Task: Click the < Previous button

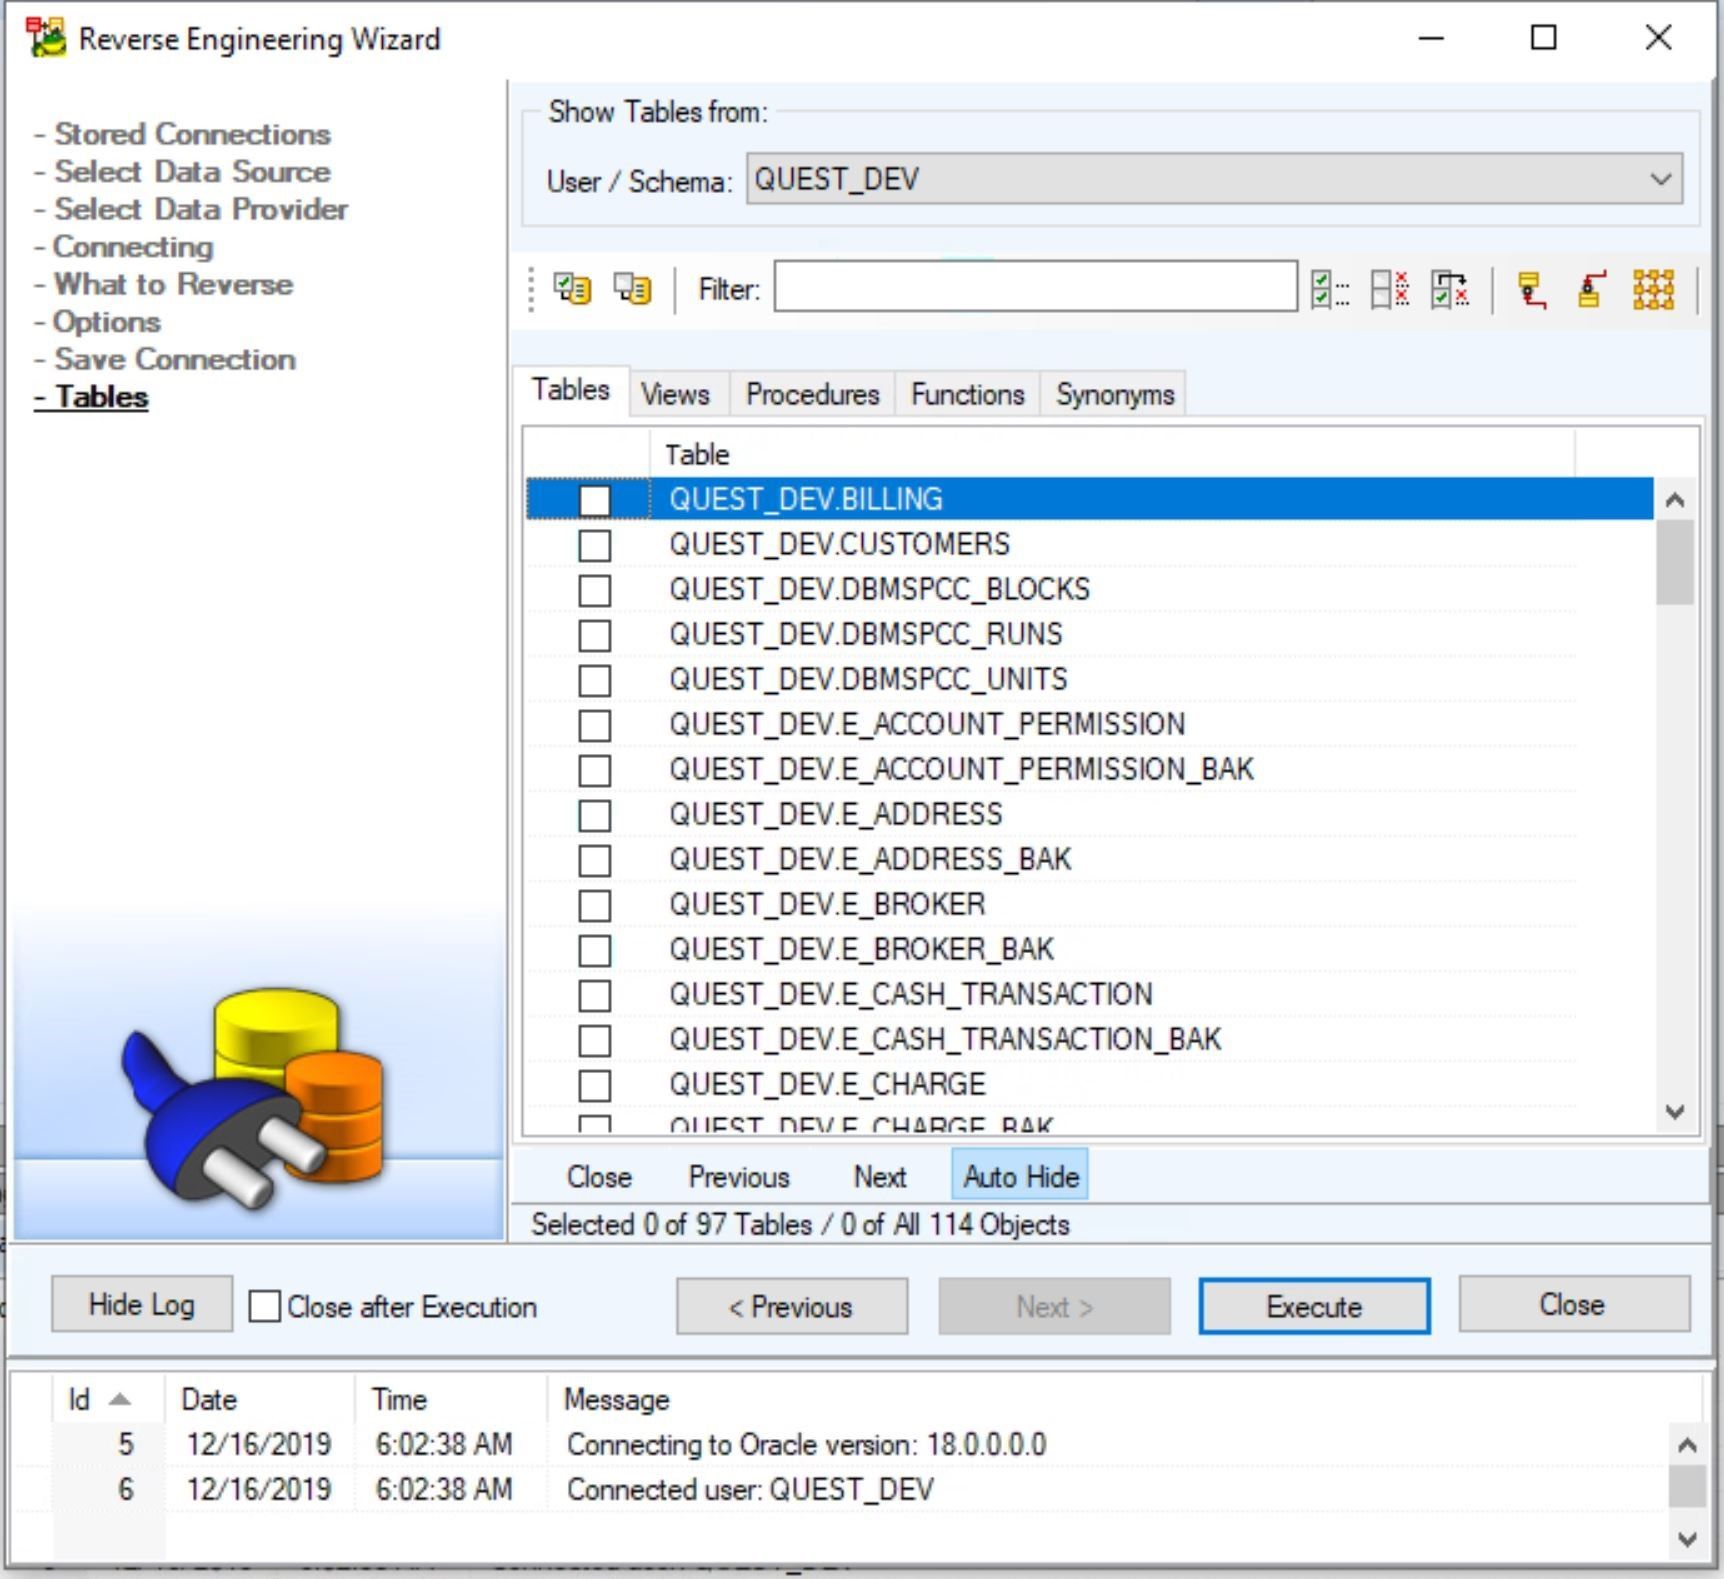Action: coord(792,1306)
